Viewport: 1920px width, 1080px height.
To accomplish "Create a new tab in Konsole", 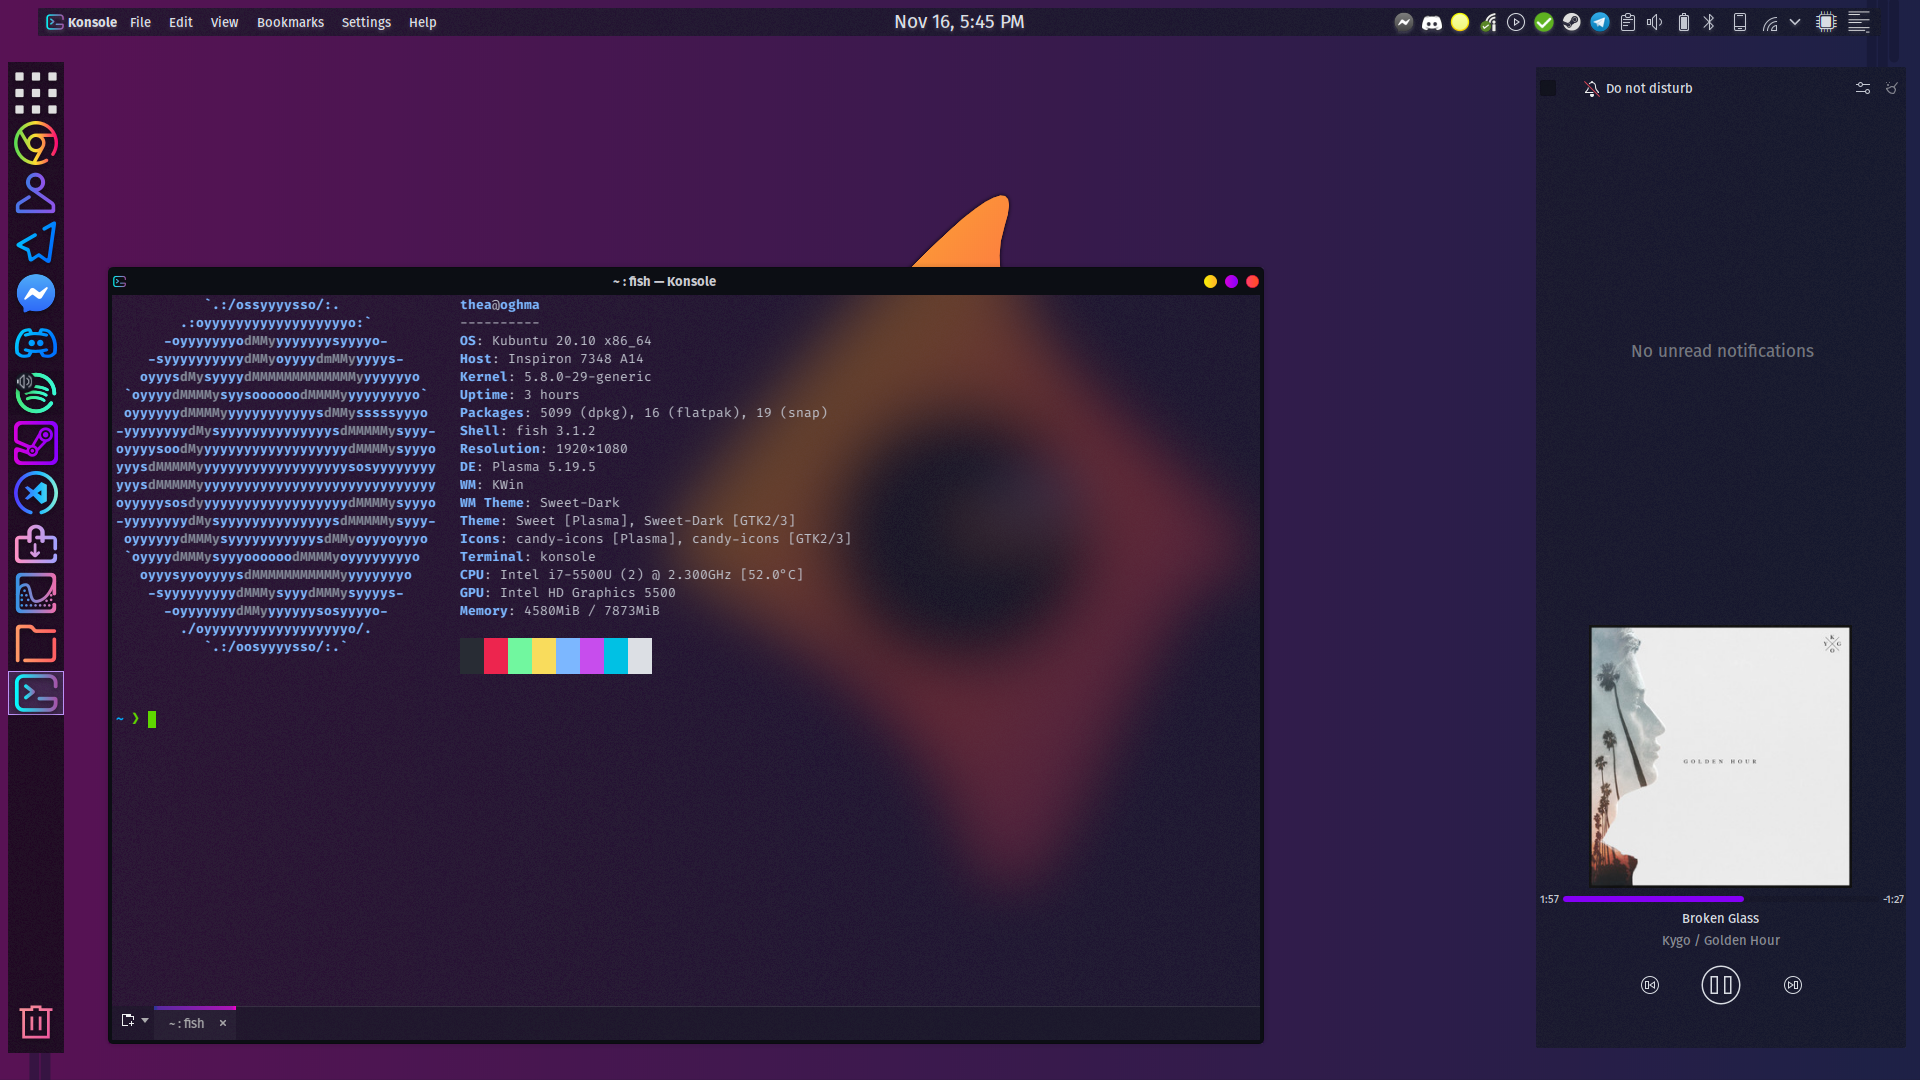I will [x=128, y=1020].
